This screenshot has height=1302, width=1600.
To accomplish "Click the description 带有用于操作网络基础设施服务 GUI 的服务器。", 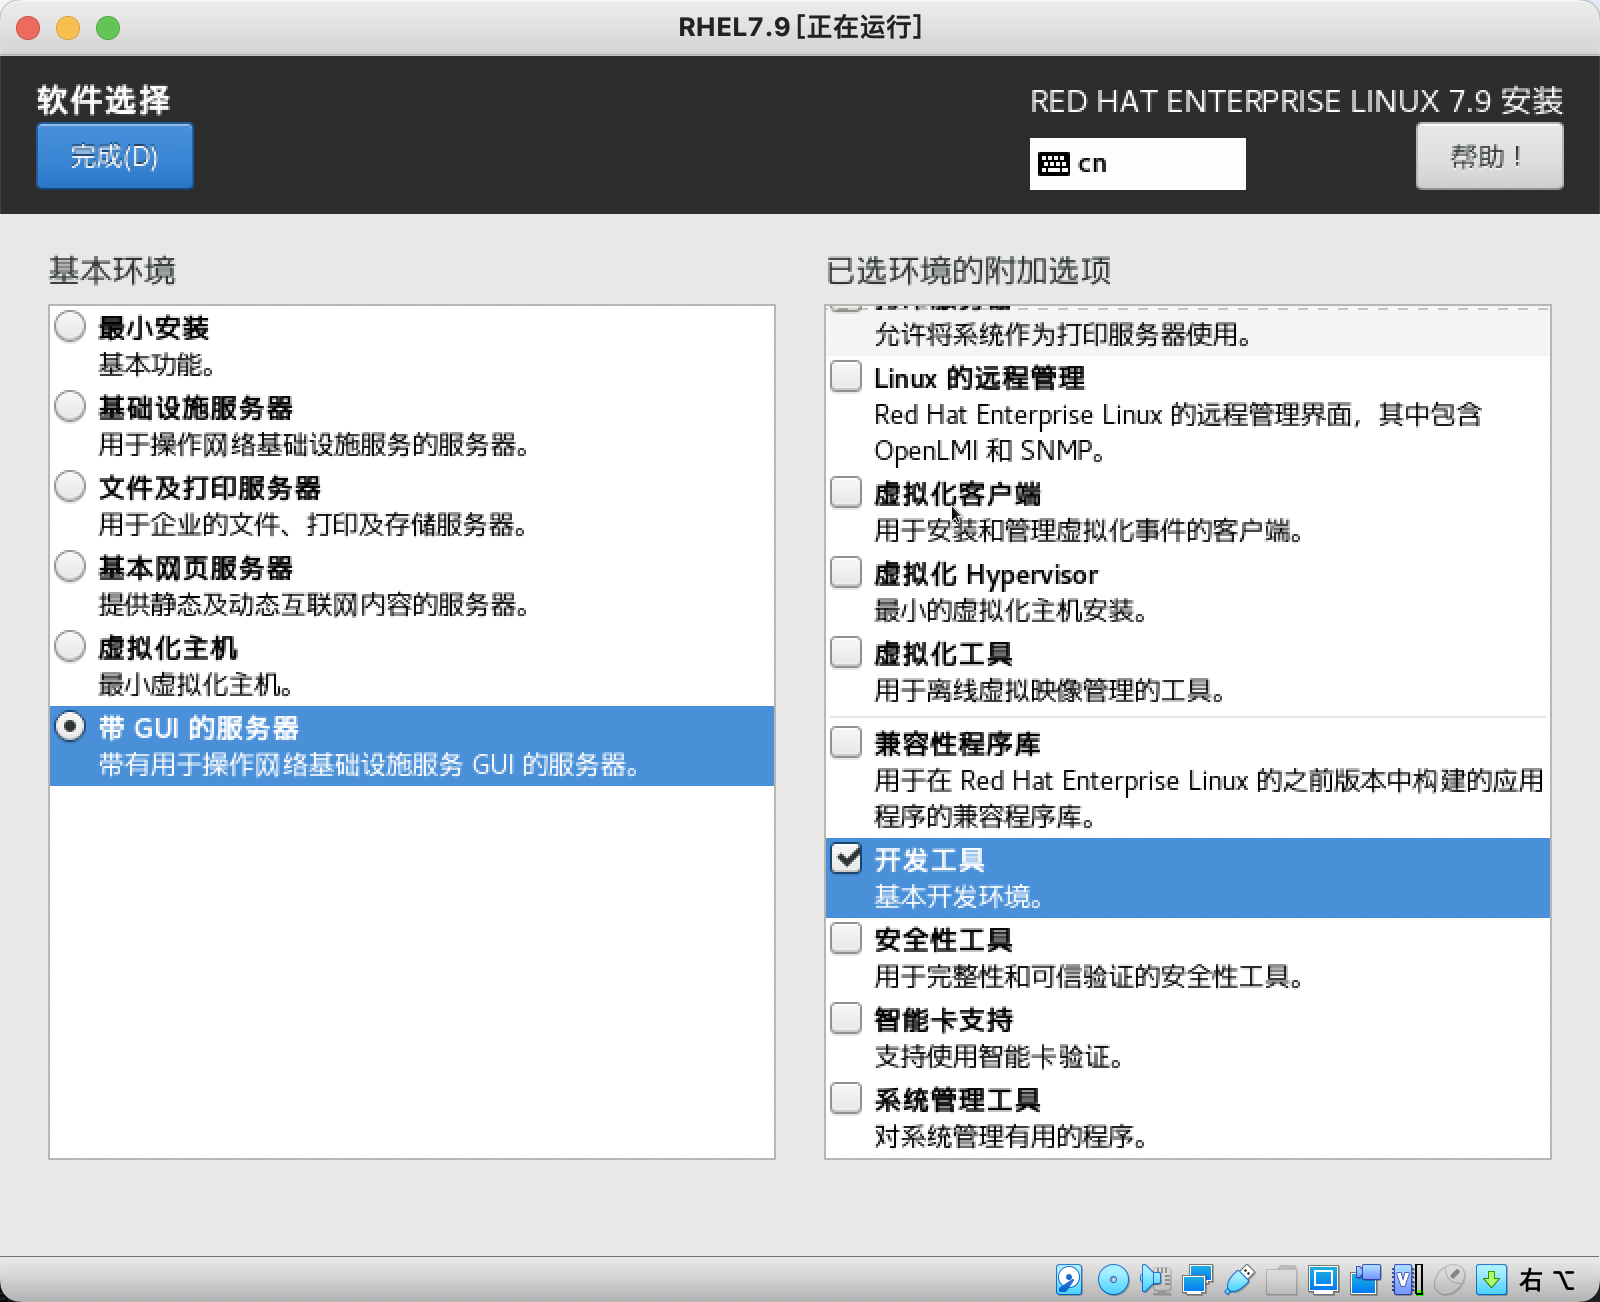I will tap(368, 765).
